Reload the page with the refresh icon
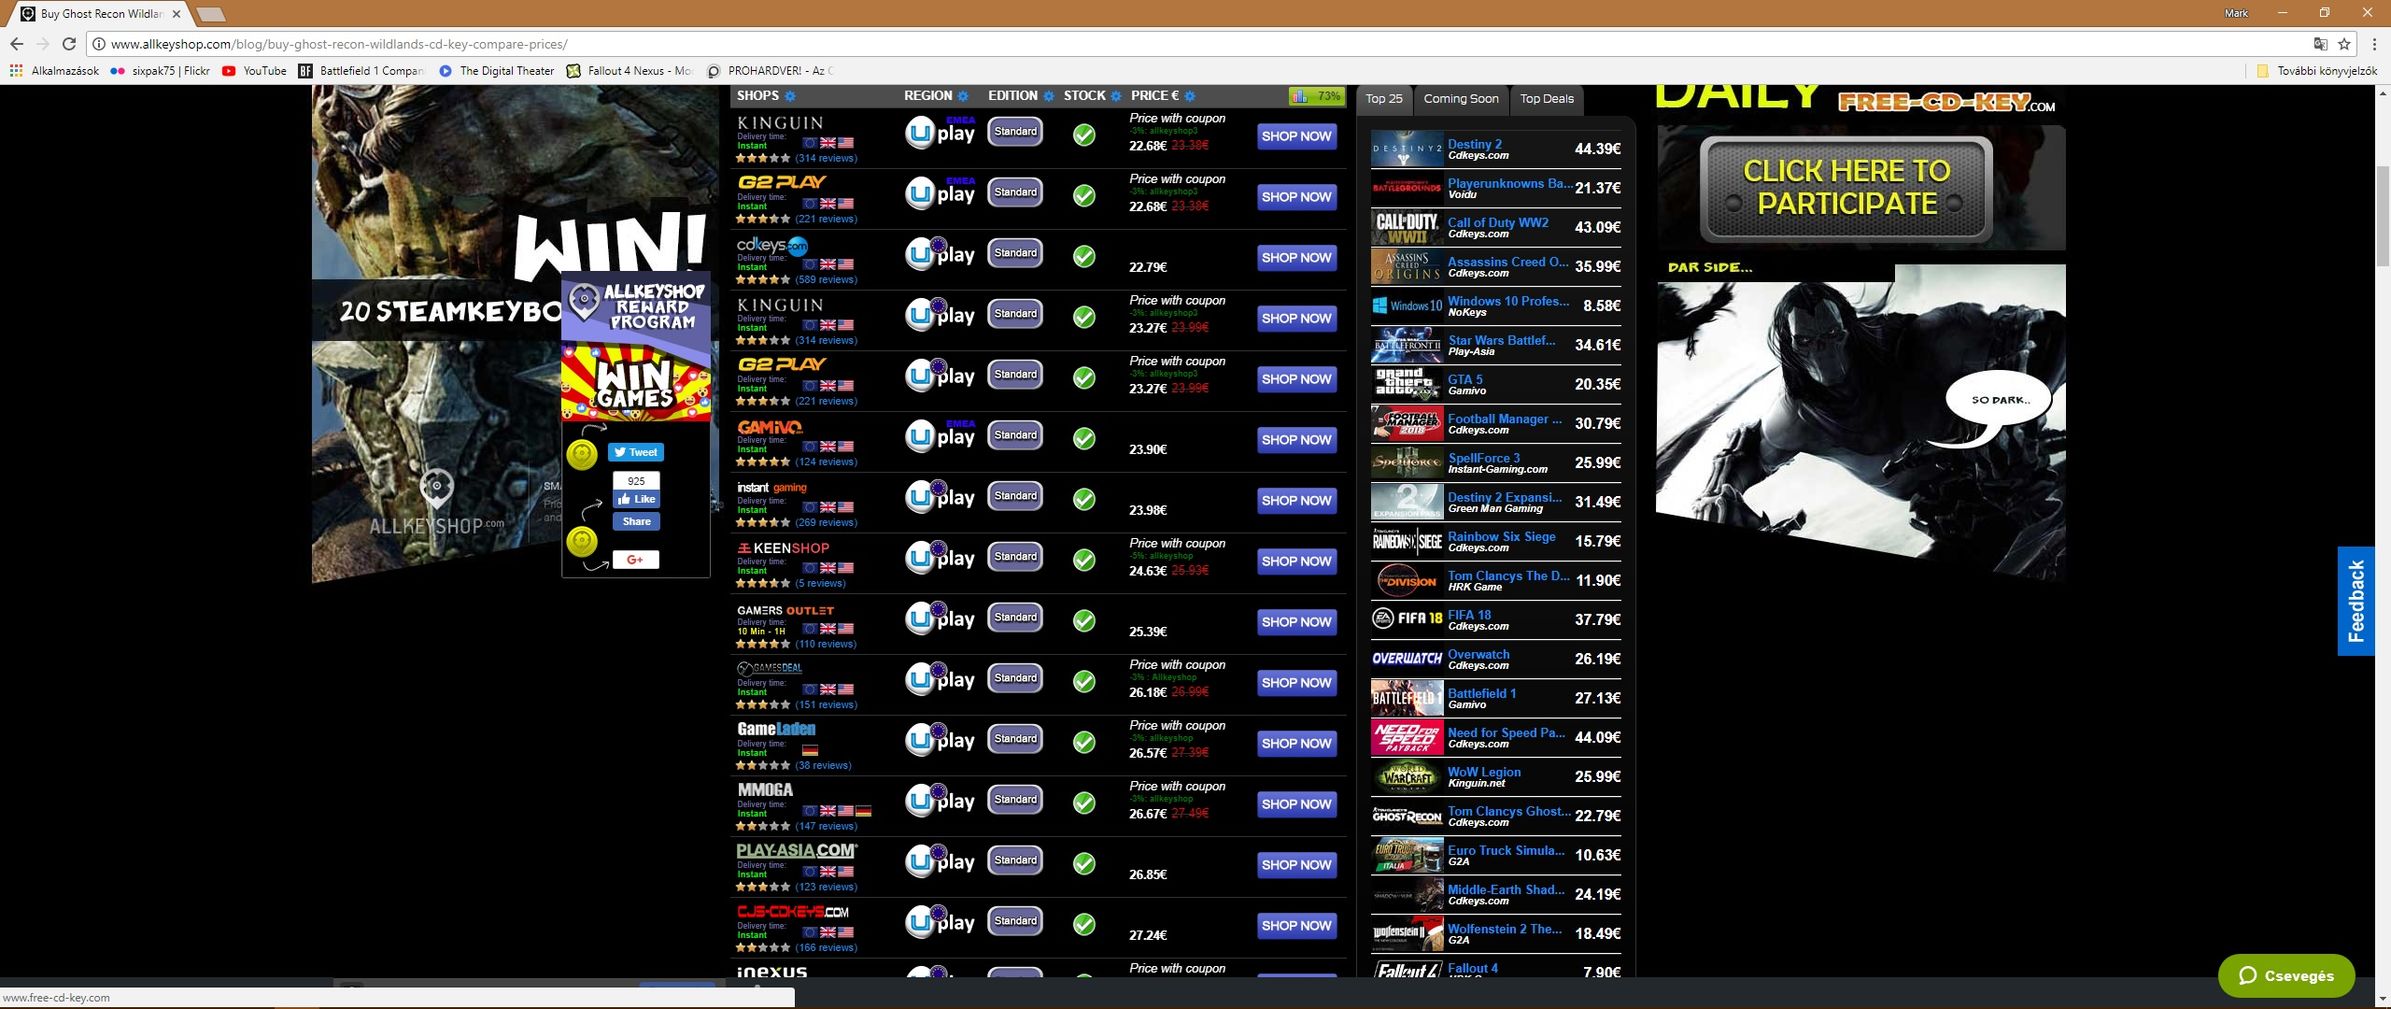Image resolution: width=2391 pixels, height=1009 pixels. (69, 44)
